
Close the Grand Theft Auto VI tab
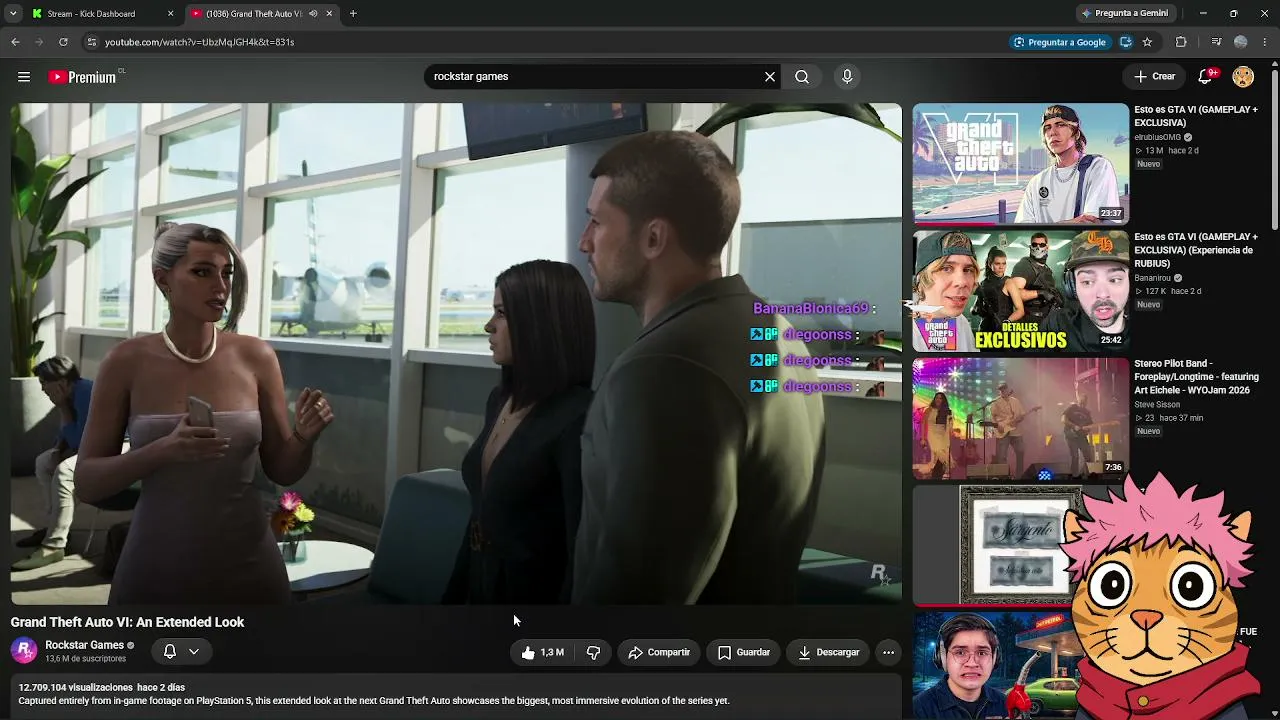[329, 14]
